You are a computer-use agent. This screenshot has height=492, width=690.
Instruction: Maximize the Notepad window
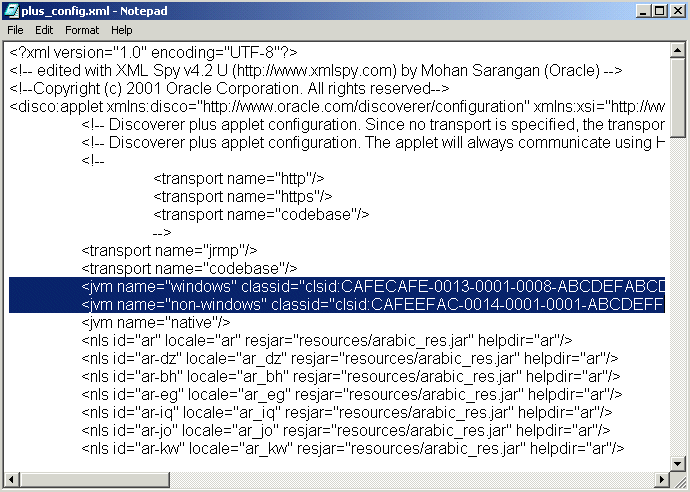[x=659, y=11]
